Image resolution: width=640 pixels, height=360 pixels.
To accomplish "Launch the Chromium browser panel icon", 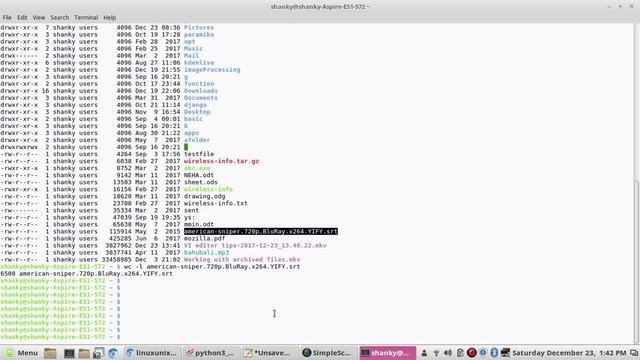I will [113, 353].
